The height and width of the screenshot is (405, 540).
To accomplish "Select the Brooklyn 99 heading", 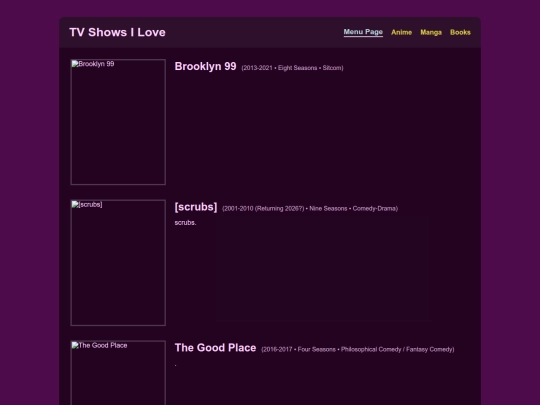I will [x=206, y=66].
